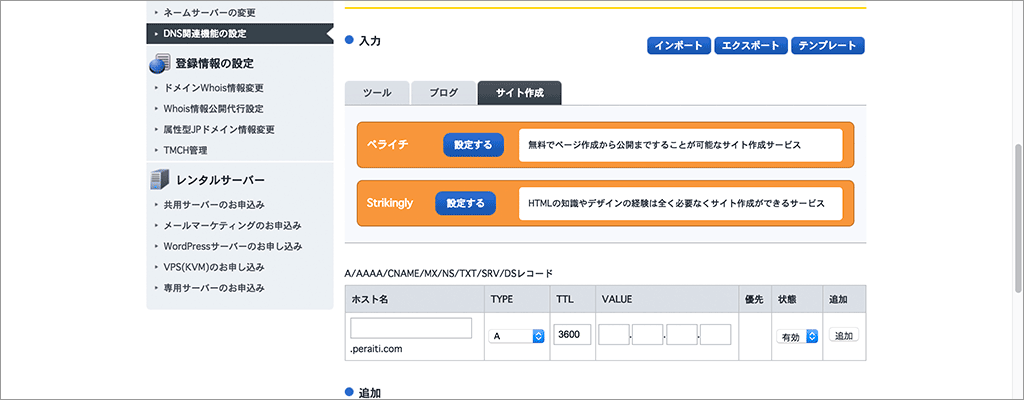Click the 登録情報の設定 globe icon
This screenshot has width=1024, height=400.
pos(160,63)
